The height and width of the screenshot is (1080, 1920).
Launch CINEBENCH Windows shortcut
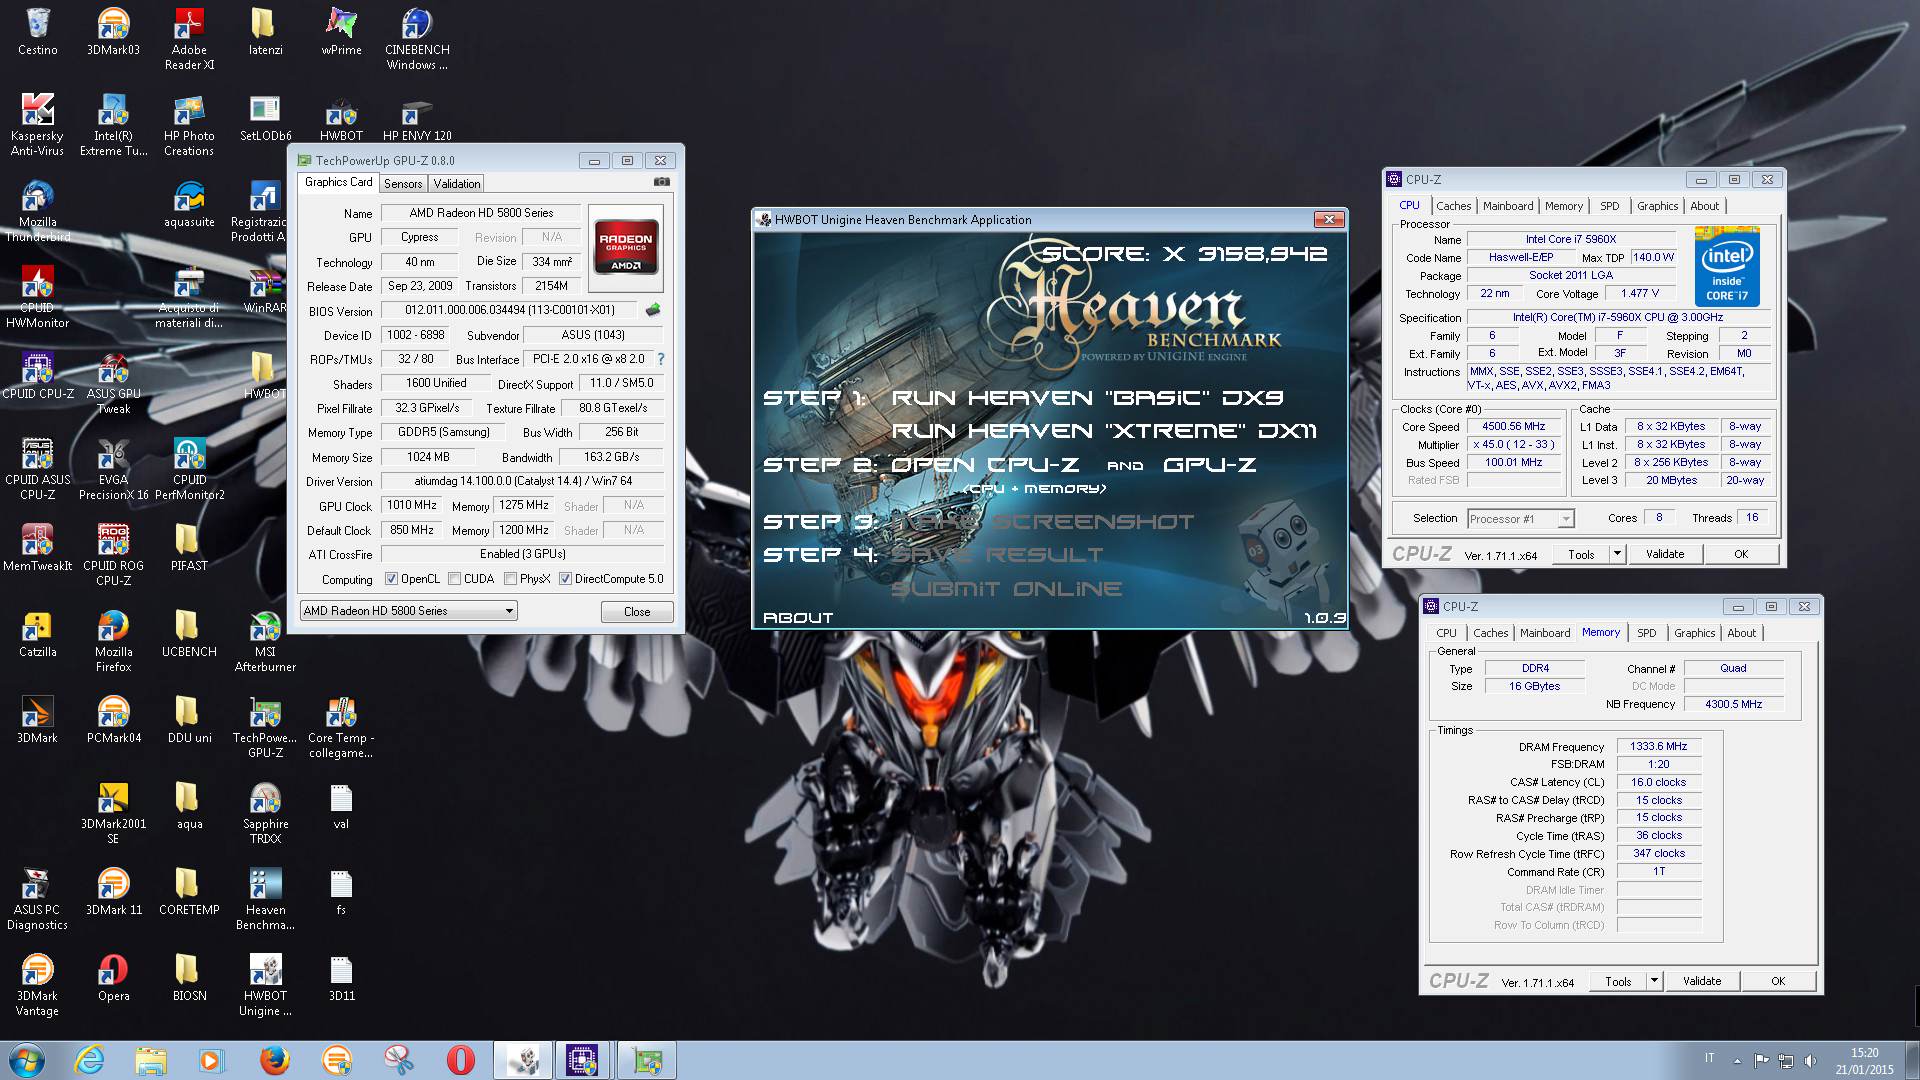(x=417, y=39)
